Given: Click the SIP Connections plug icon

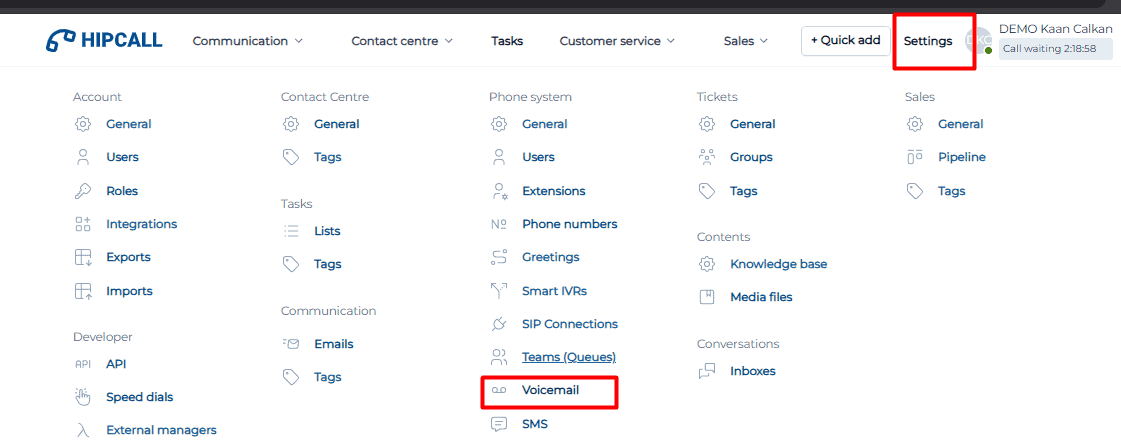Looking at the screenshot, I should point(499,324).
